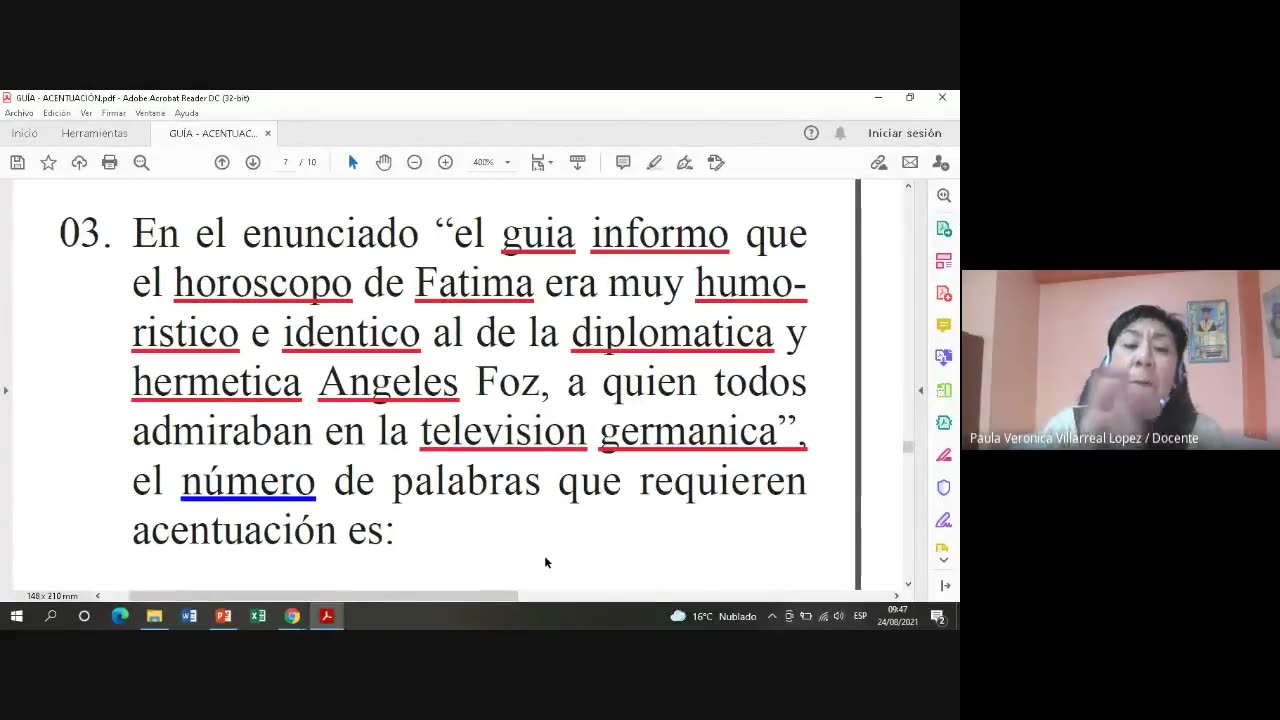Click the vertical scrollbar up arrow

click(908, 187)
